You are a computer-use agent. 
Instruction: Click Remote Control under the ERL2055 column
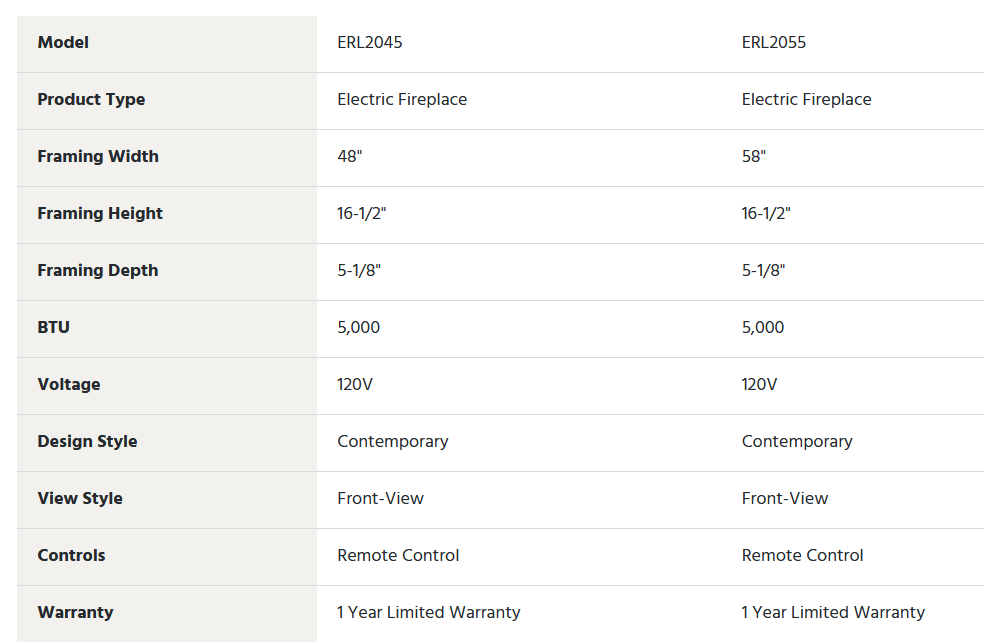[803, 555]
